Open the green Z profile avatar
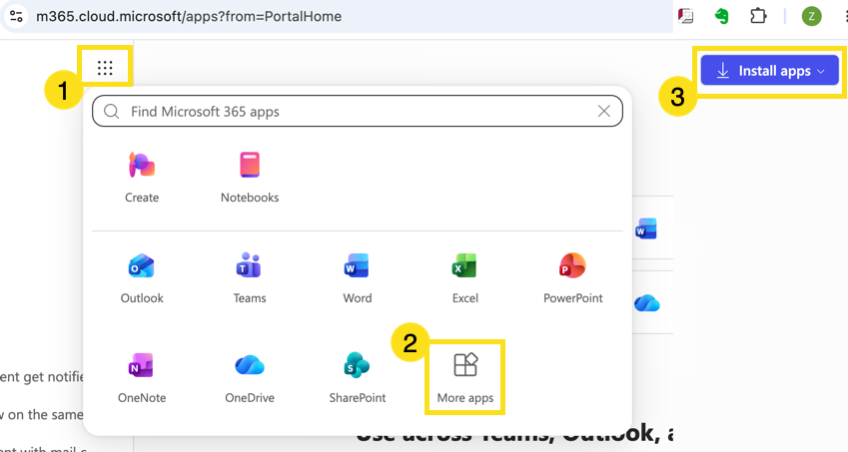 pyautogui.click(x=811, y=16)
